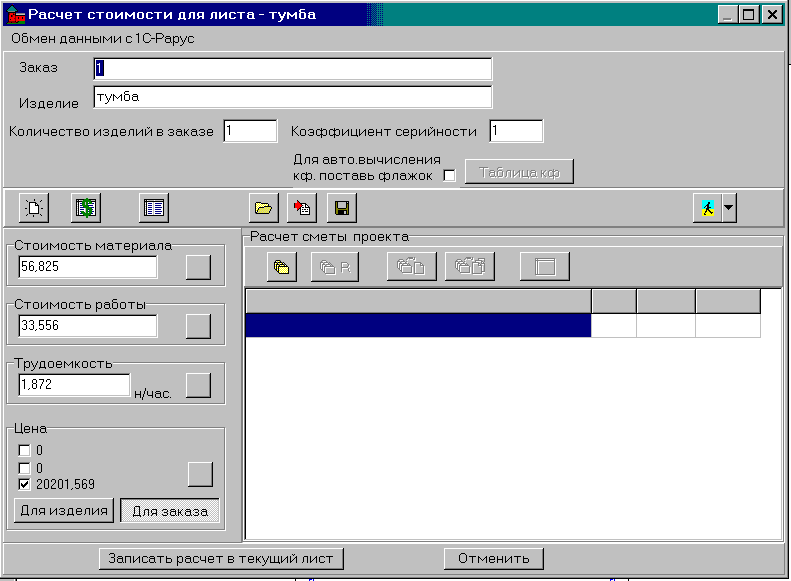
Task: Click the first wide column header of estimate grid
Action: click(418, 301)
